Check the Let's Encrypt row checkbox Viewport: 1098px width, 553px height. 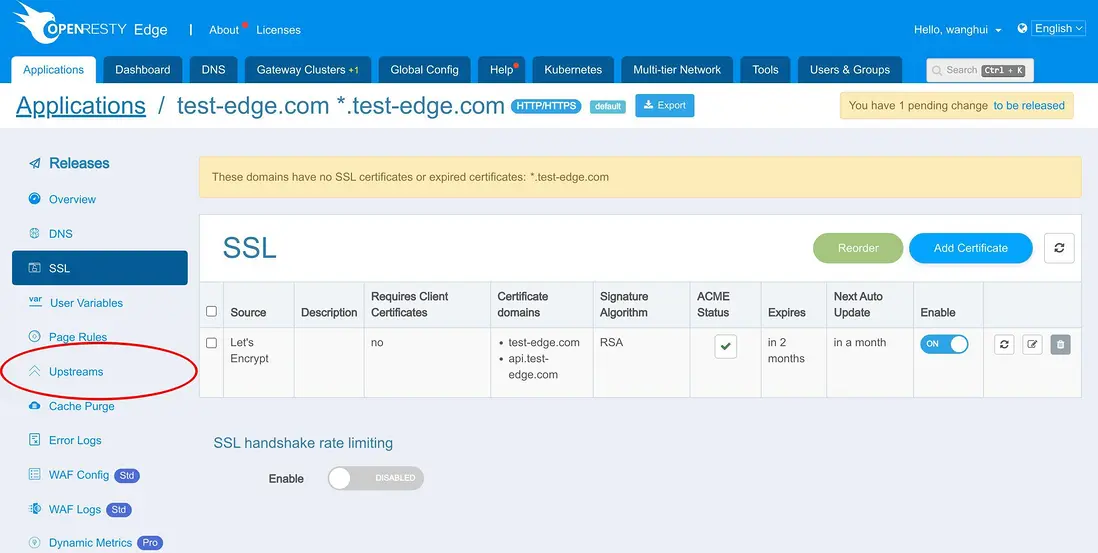tap(211, 343)
